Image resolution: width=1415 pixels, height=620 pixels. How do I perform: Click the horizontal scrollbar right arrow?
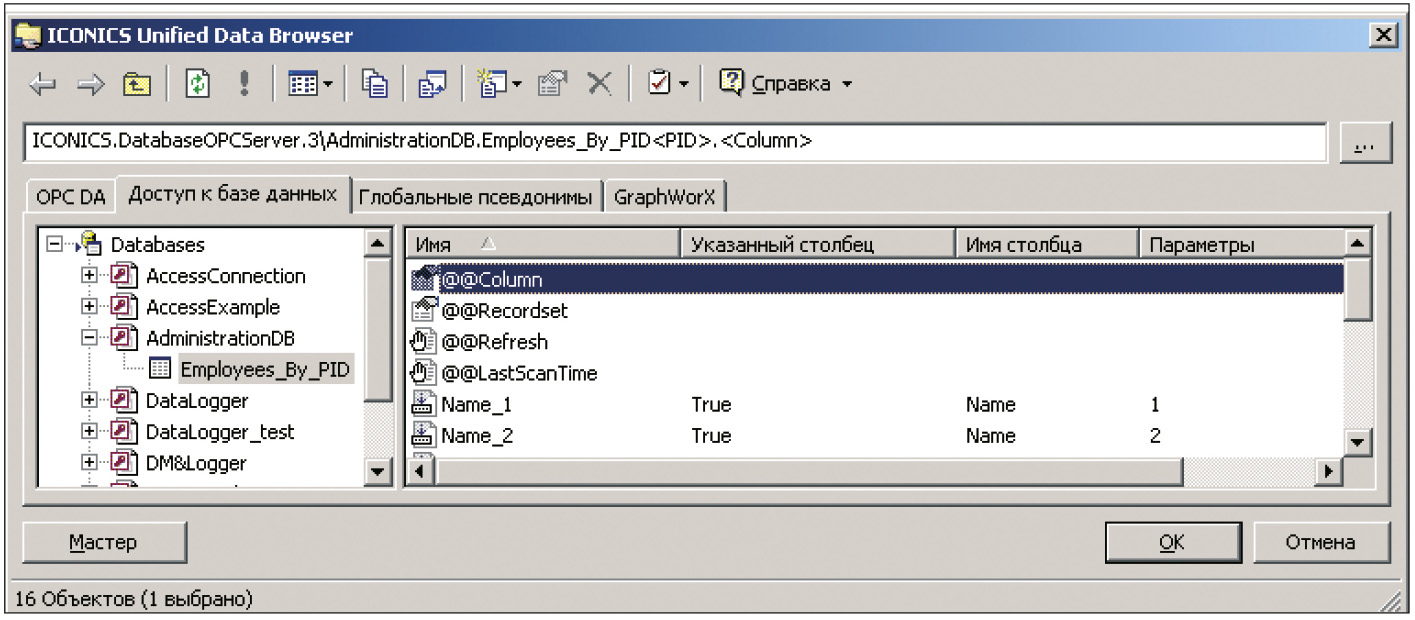1329,470
